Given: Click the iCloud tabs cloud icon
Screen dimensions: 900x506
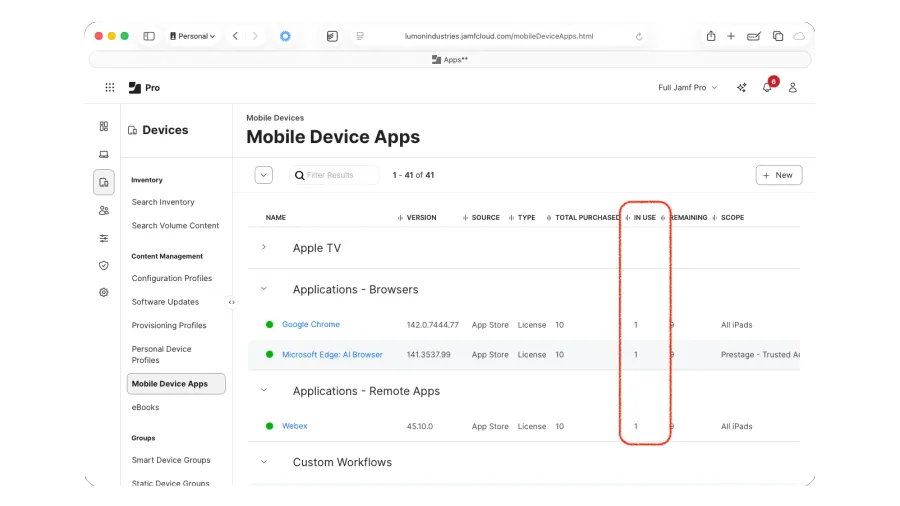Looking at the screenshot, I should [x=799, y=36].
